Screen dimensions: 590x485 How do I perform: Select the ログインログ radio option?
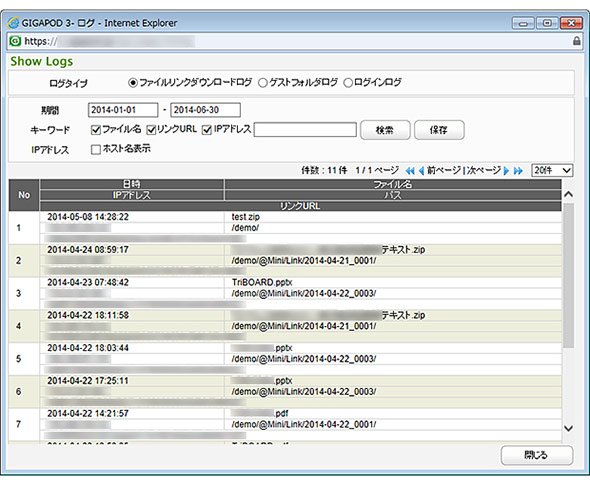coord(348,83)
